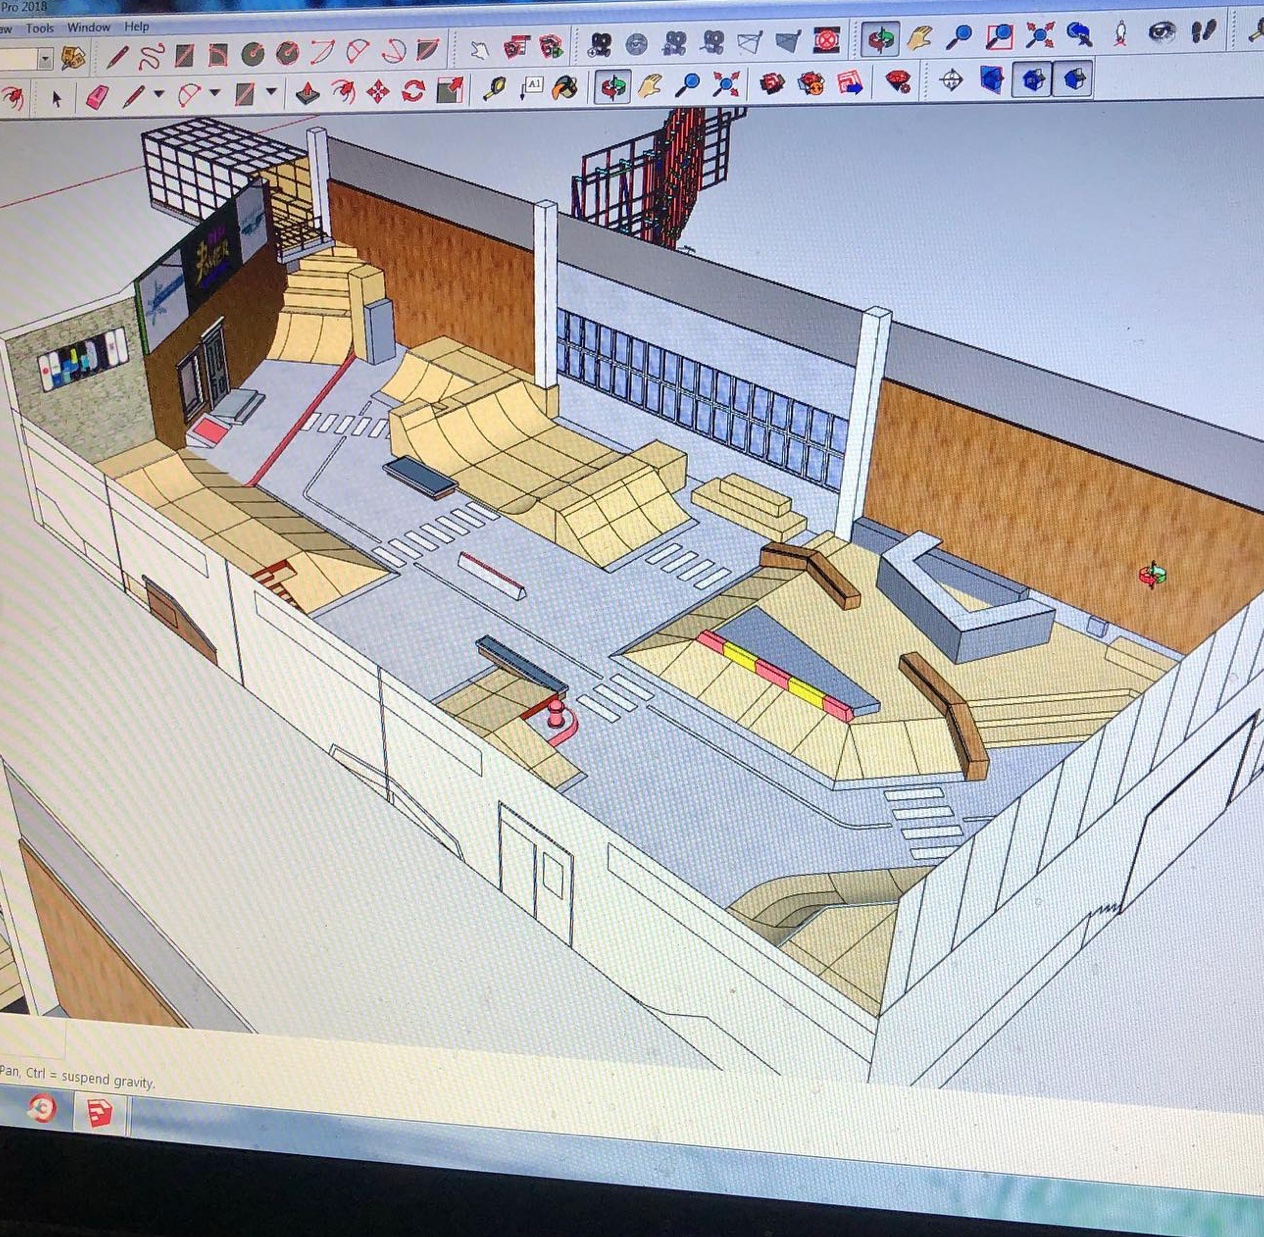Select the Paint Bucket tool
This screenshot has width=1264, height=1237.
click(565, 88)
